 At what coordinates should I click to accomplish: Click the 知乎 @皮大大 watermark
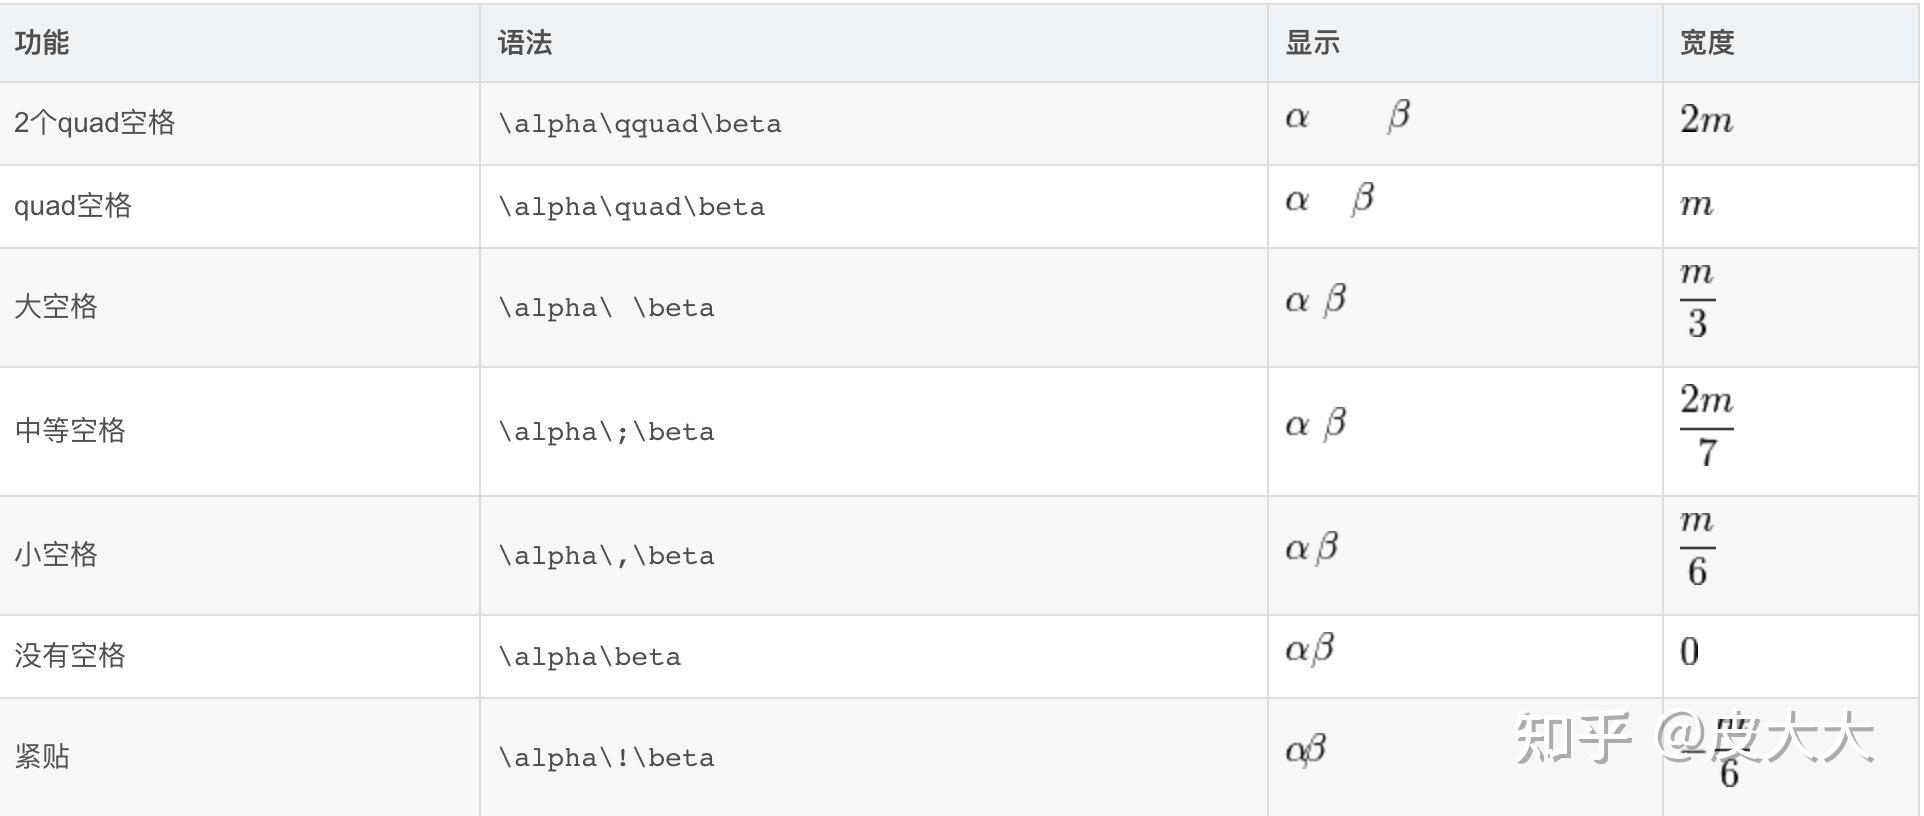[x=1694, y=738]
